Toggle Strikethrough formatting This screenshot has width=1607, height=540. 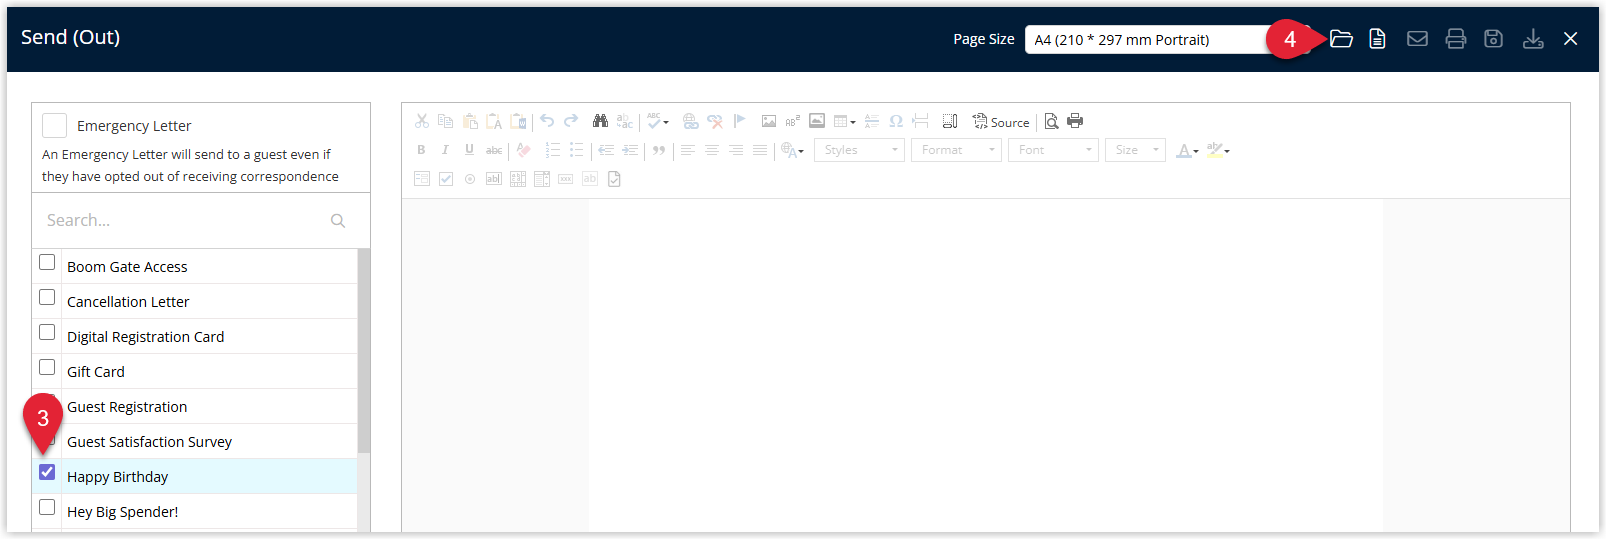[494, 150]
